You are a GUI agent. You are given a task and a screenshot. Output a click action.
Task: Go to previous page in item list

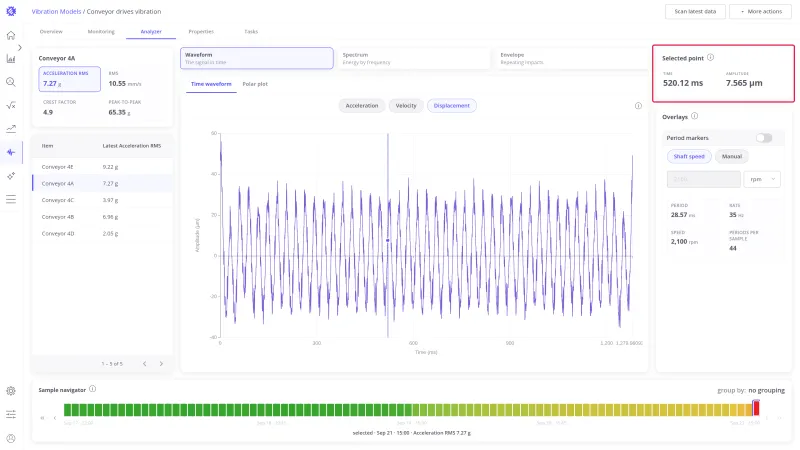coord(144,364)
